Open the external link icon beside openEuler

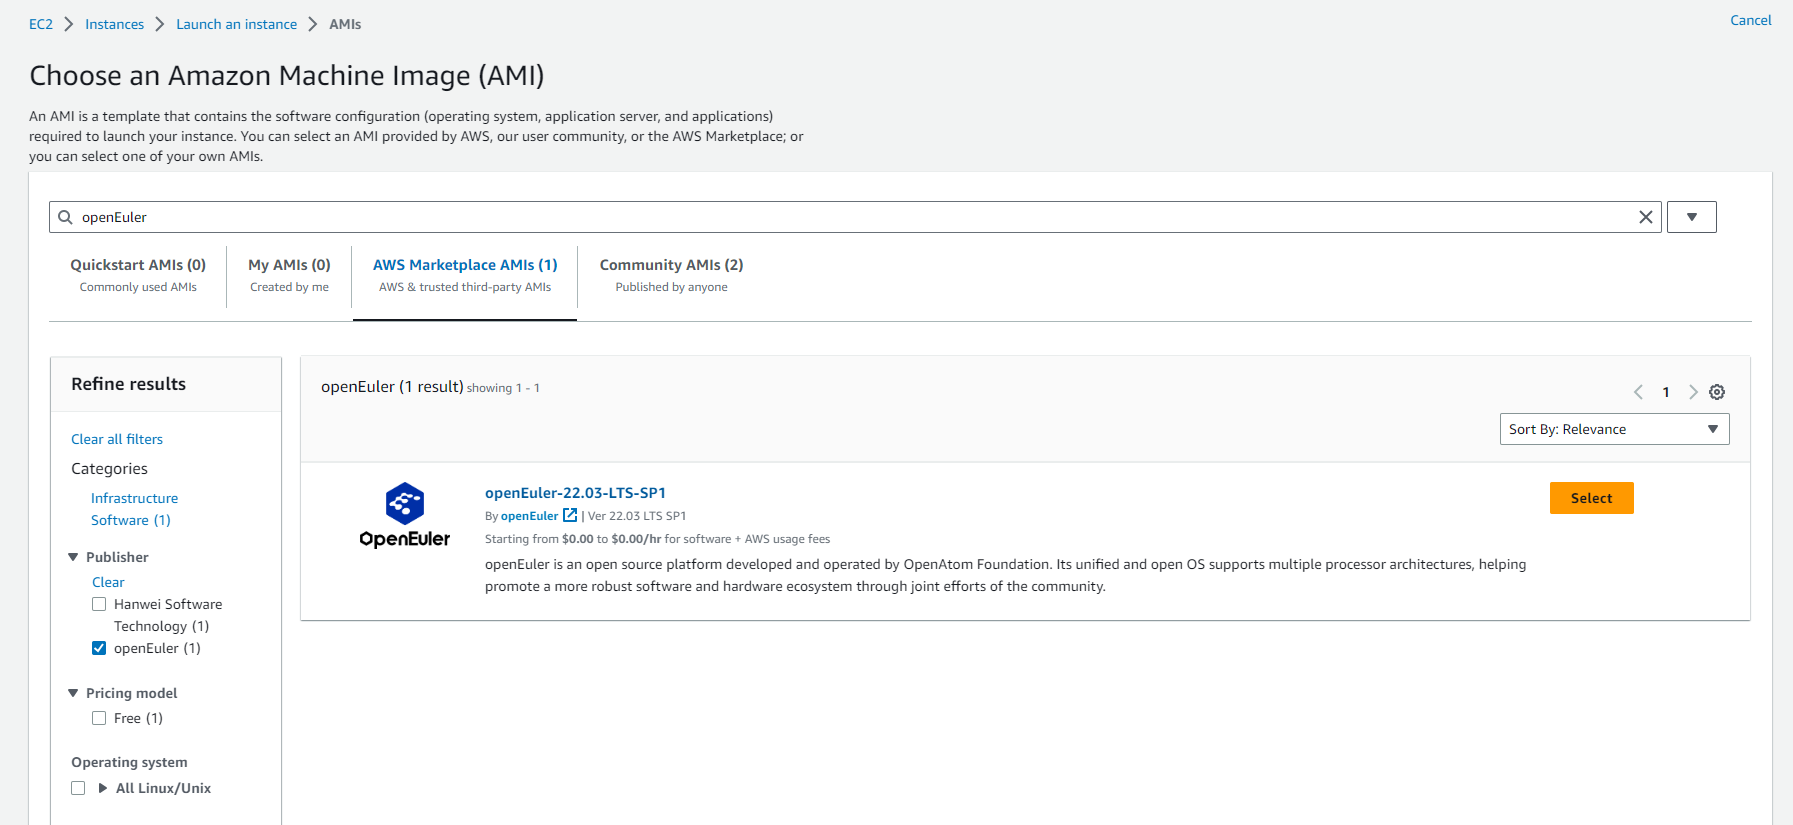point(570,516)
